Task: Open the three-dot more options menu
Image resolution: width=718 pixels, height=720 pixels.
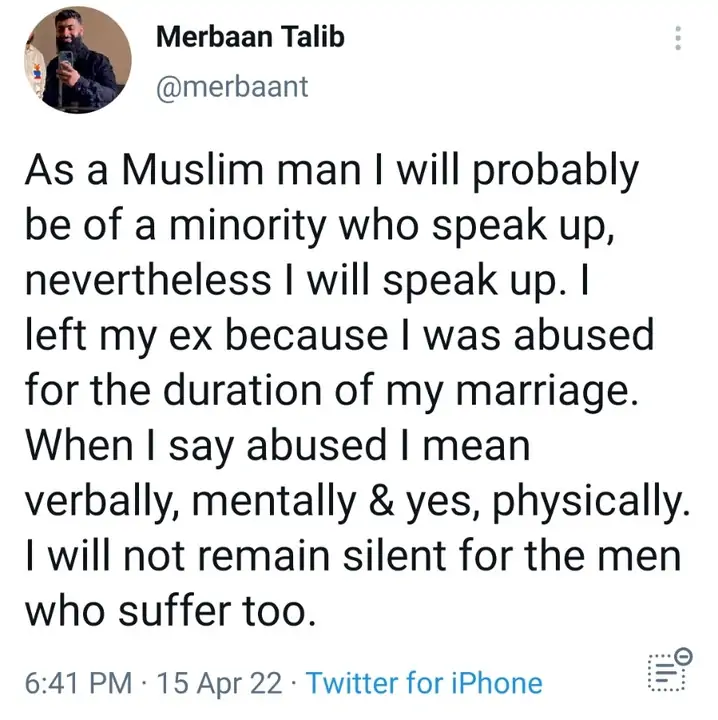Action: pos(679,40)
